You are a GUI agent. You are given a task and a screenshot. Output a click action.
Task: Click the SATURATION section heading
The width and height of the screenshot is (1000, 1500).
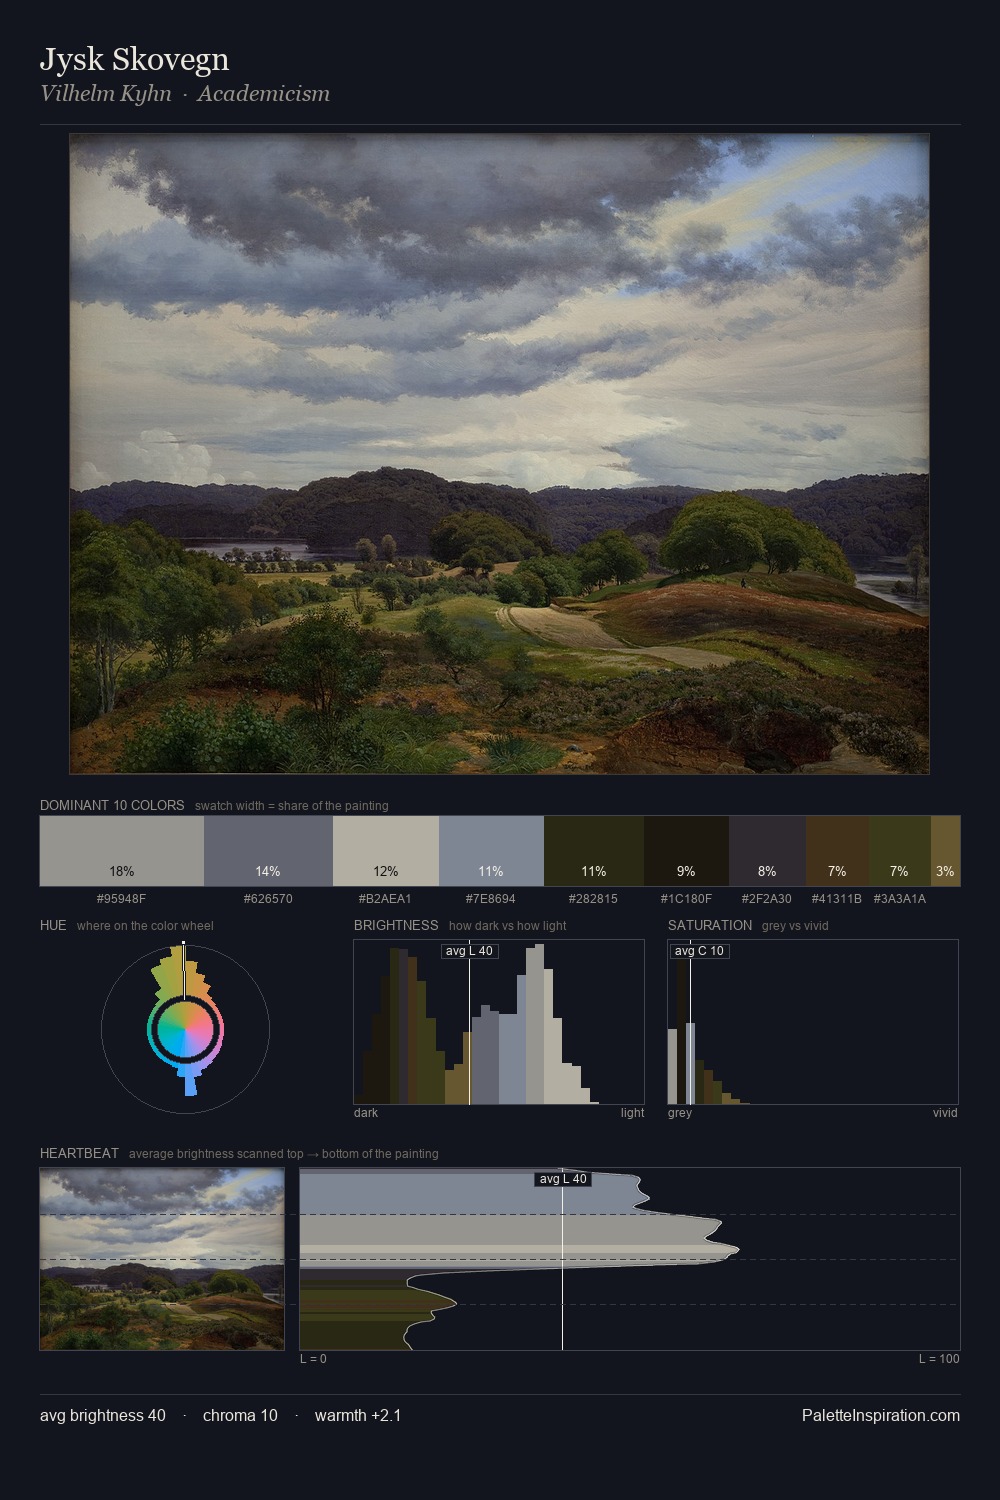coord(710,925)
